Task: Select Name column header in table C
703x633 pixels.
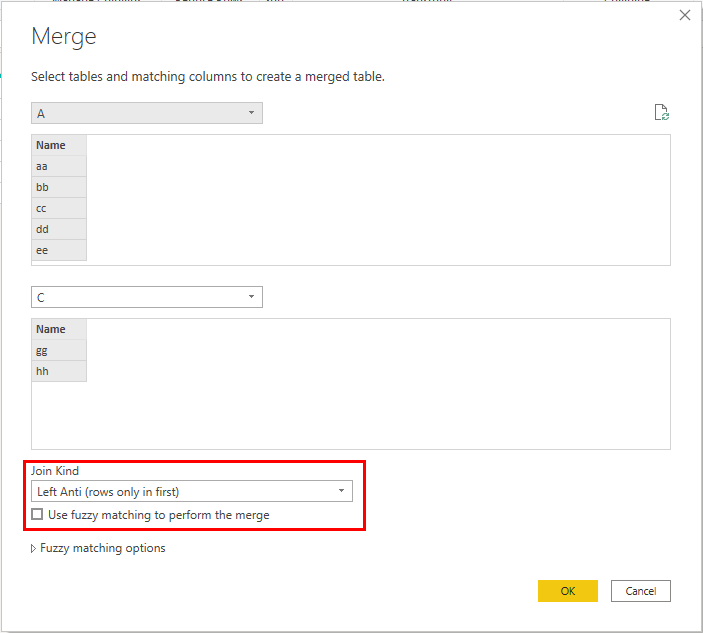Action: click(59, 329)
